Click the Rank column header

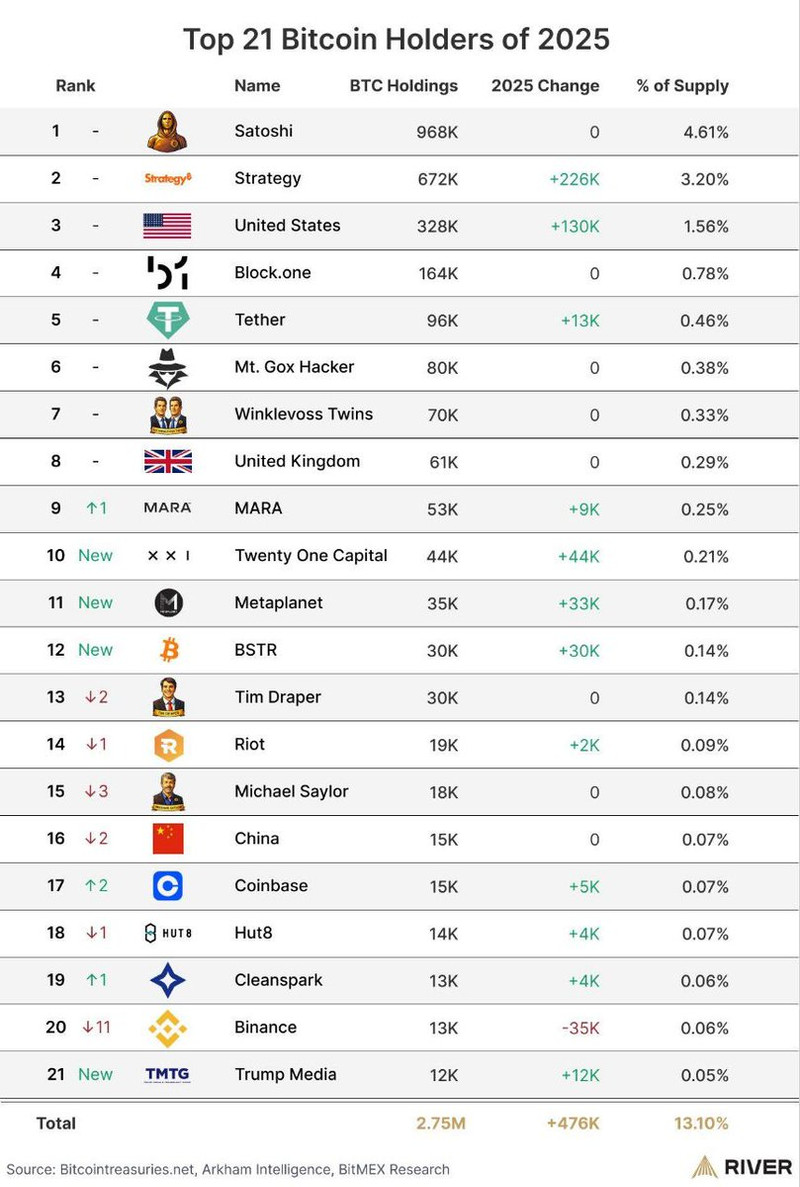click(x=75, y=85)
